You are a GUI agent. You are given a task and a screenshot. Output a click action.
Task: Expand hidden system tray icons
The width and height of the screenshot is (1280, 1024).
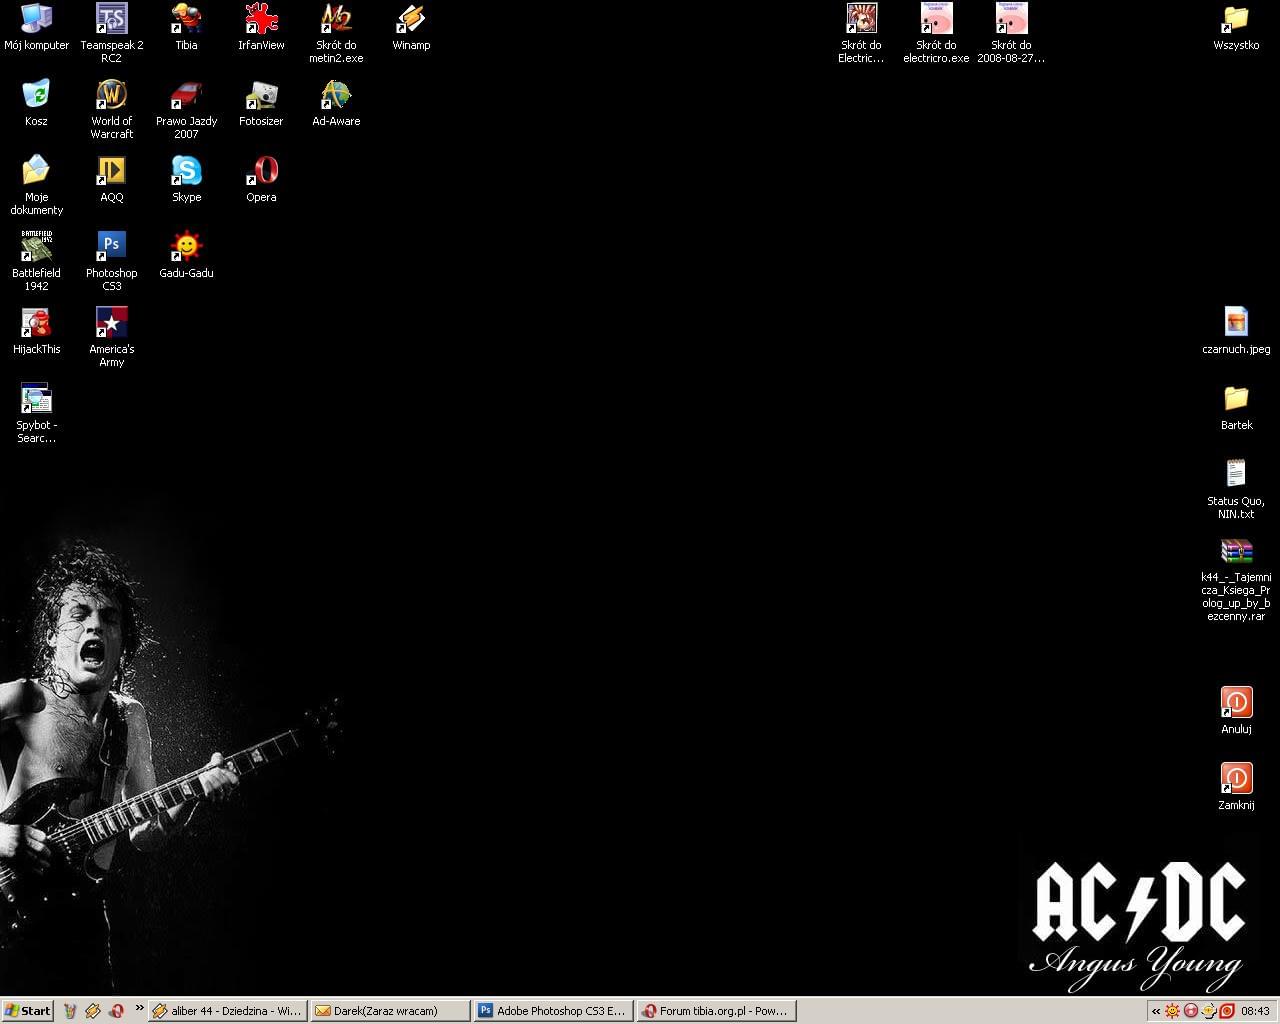pyautogui.click(x=1156, y=1011)
